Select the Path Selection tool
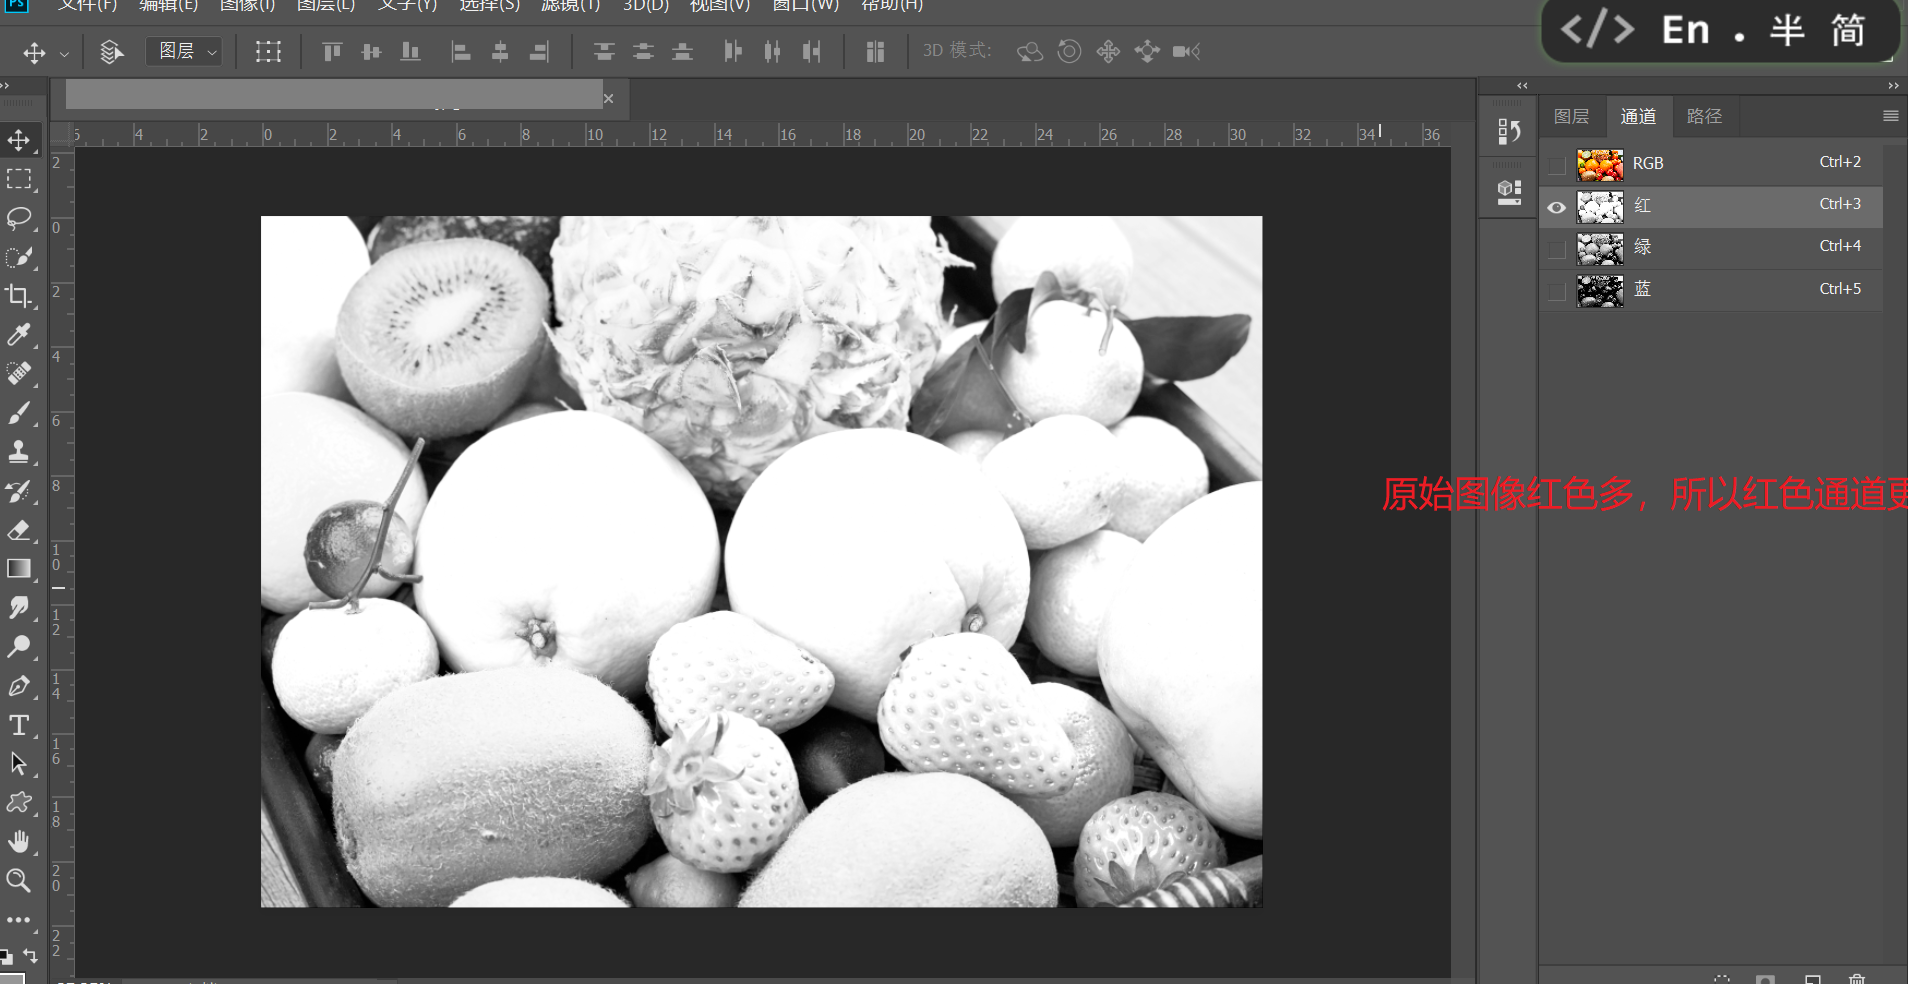This screenshot has height=984, width=1908. tap(19, 763)
